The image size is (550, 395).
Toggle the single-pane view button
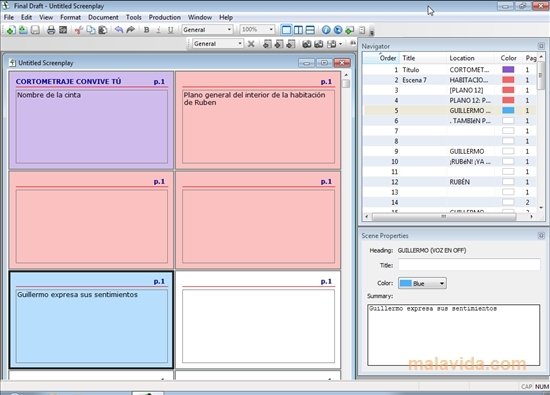287,30
